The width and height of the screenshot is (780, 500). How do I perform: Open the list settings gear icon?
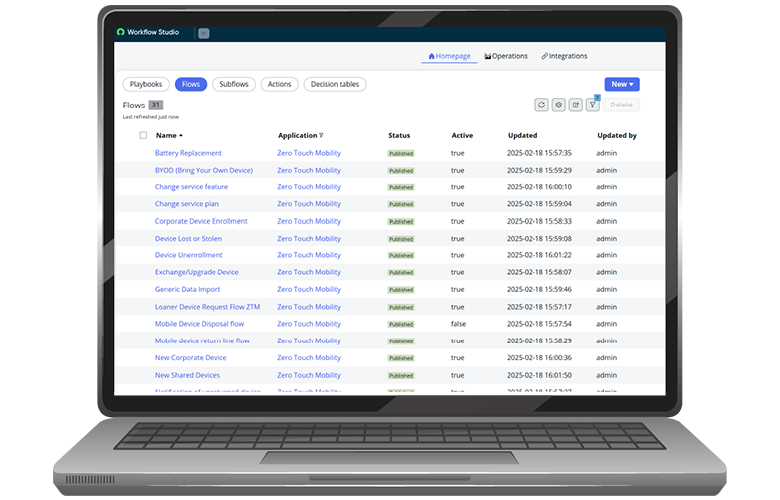pyautogui.click(x=559, y=104)
